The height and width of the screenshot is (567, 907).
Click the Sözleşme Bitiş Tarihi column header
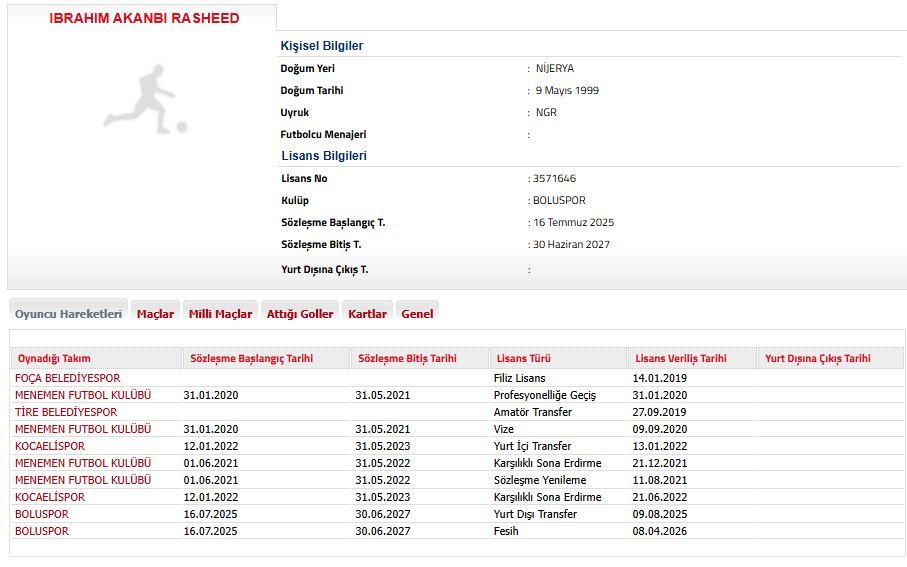407,359
